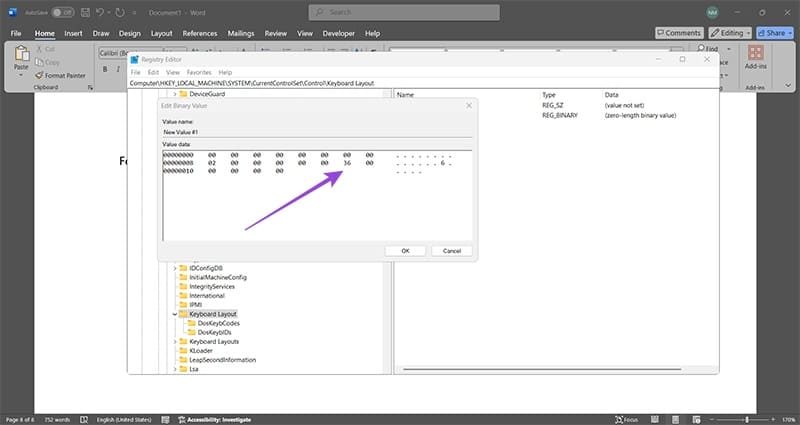Open the Word Help tab
Image resolution: width=800 pixels, height=425 pixels.
372,33
